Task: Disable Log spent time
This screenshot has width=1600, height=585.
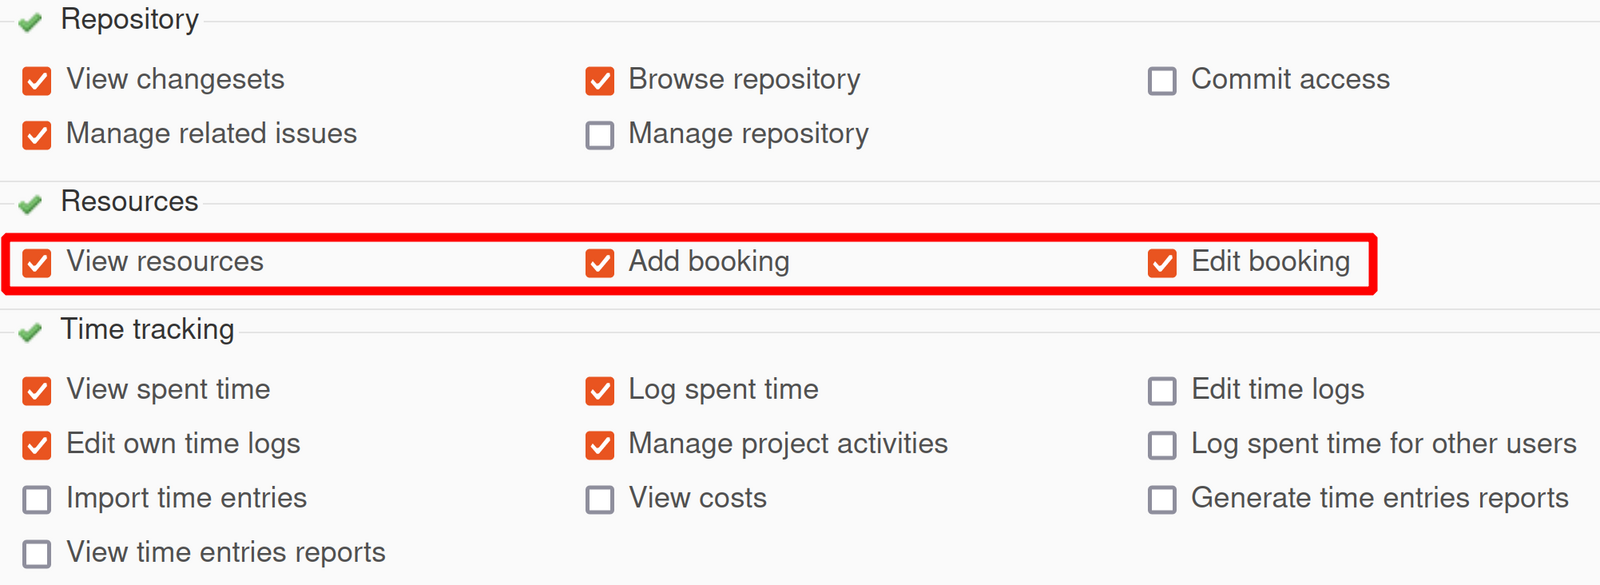Action: (x=599, y=391)
